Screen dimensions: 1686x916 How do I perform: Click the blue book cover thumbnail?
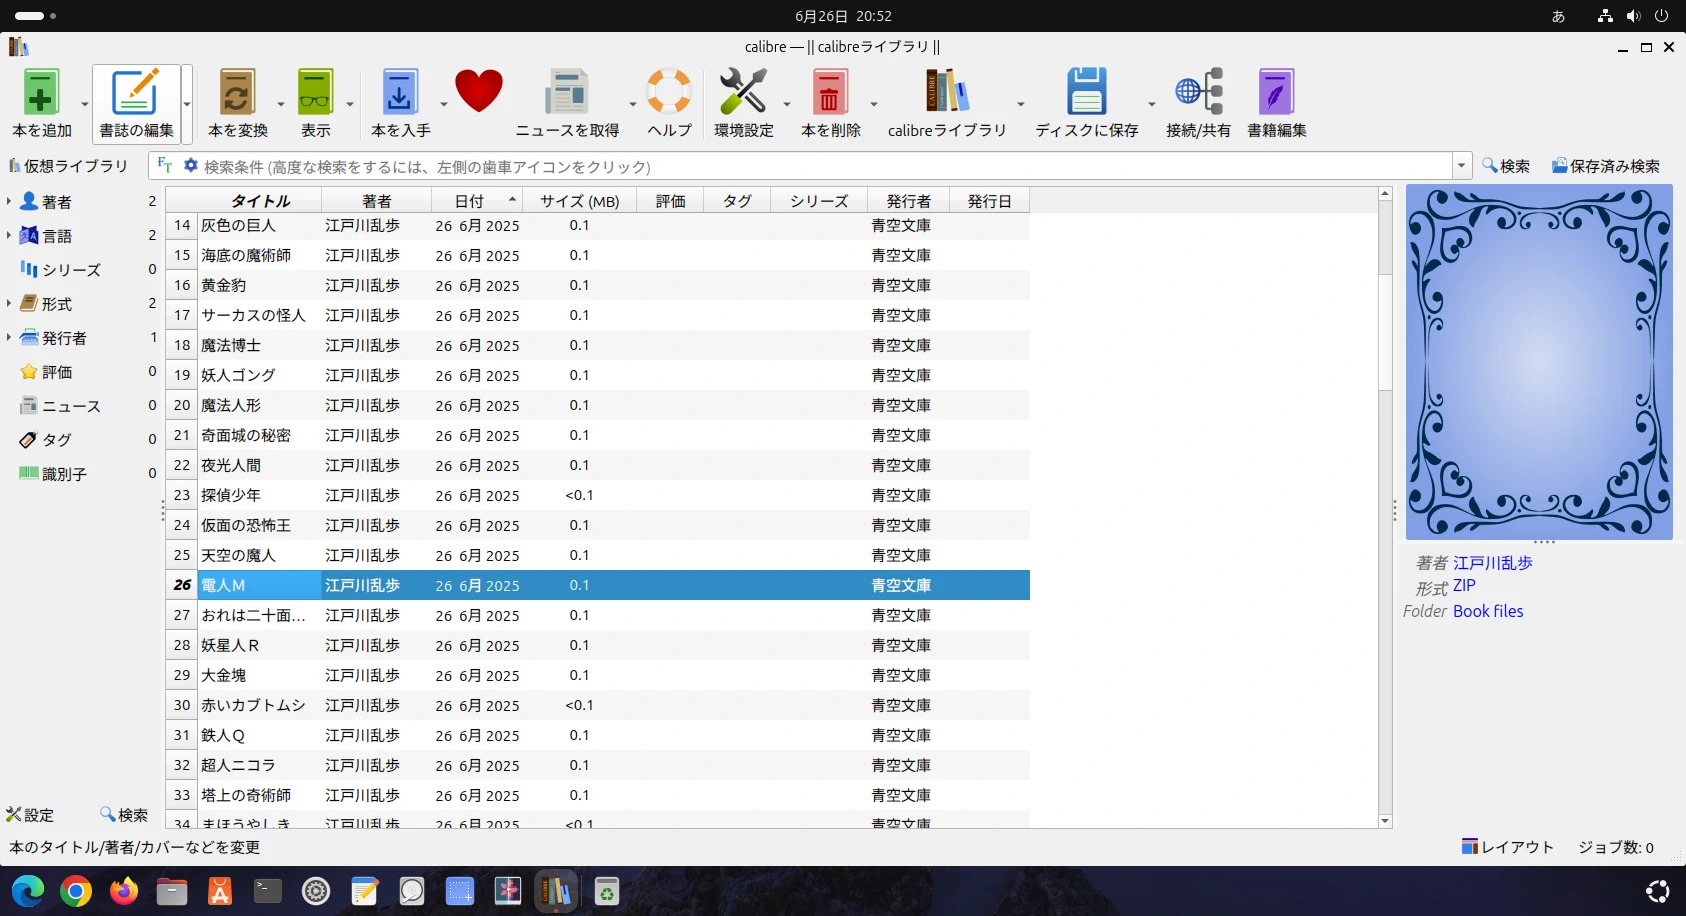coord(1539,362)
